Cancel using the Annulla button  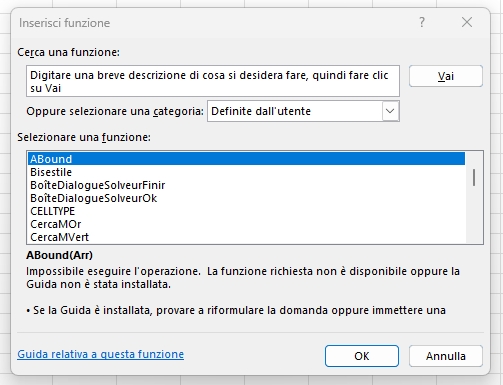click(446, 356)
